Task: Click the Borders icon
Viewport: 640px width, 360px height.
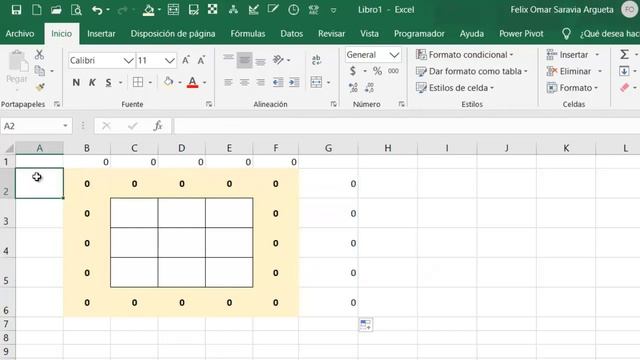Action: 138,82
